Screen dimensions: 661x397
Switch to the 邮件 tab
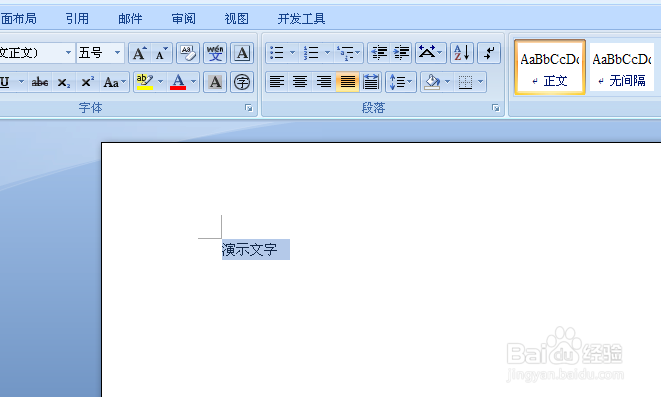130,19
